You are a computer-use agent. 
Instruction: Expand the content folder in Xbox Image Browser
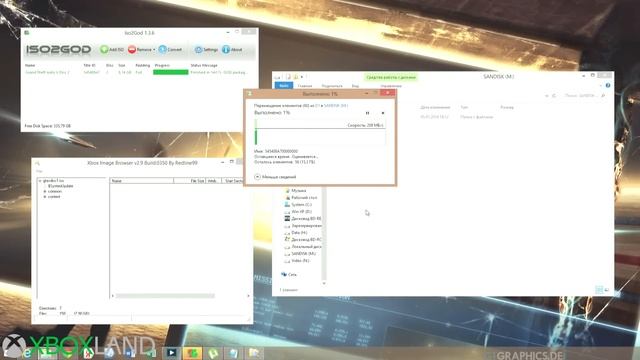pyautogui.click(x=45, y=196)
